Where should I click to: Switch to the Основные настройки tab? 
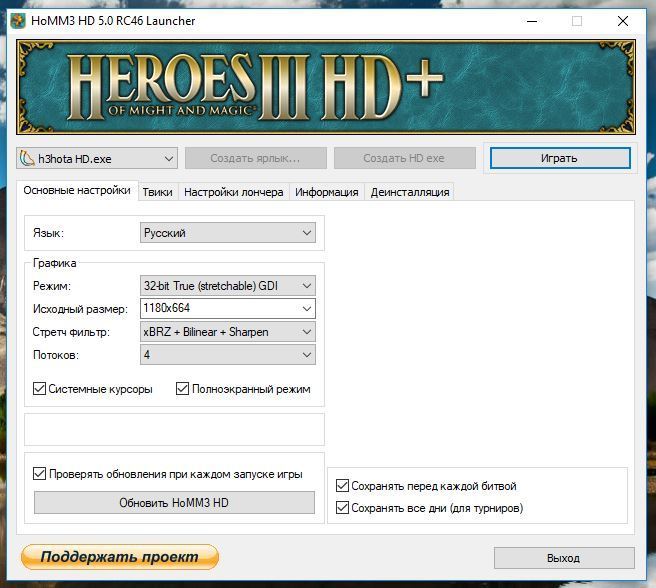pyautogui.click(x=77, y=190)
